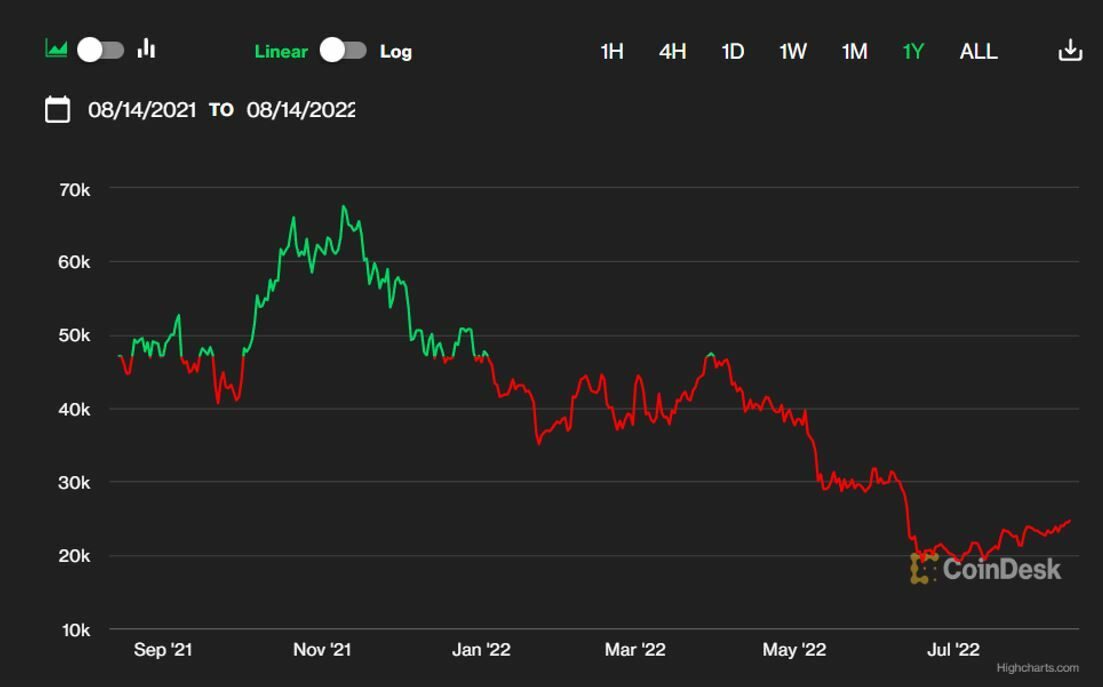Screen dimensions: 1103x687
Task: Click the Nov '21 axis label
Action: tap(322, 650)
